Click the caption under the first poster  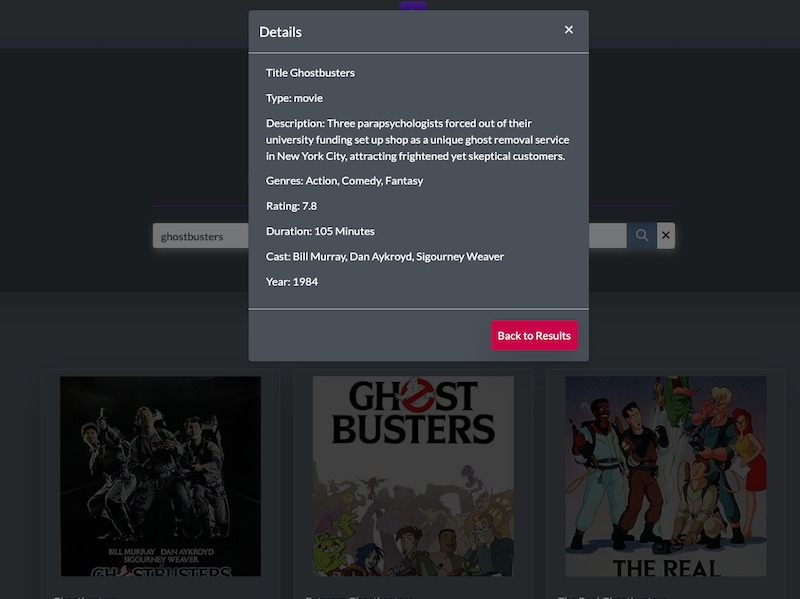click(90, 595)
